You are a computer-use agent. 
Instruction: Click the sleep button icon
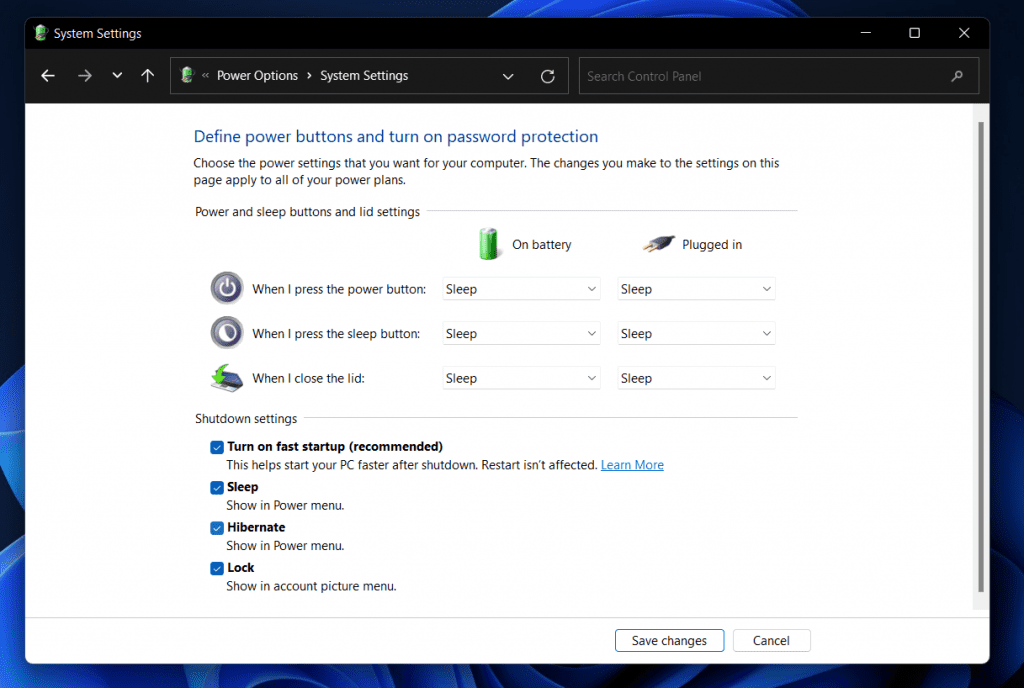(x=227, y=333)
